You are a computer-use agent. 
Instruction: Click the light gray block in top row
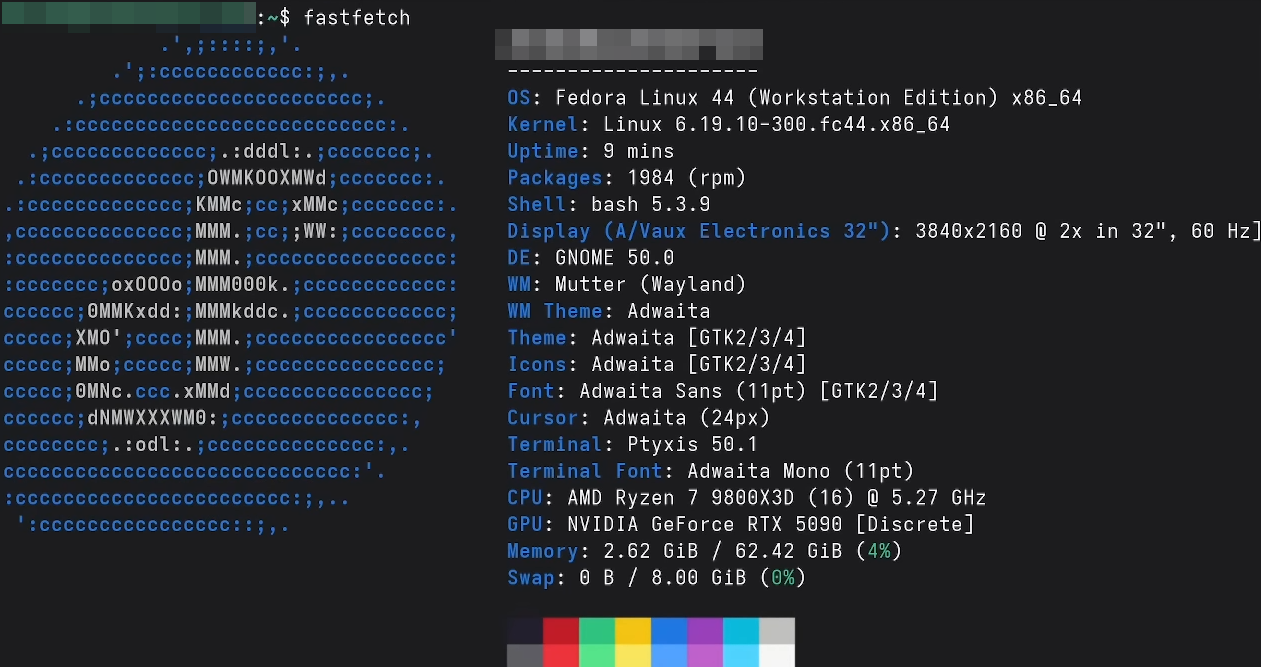coord(777,630)
